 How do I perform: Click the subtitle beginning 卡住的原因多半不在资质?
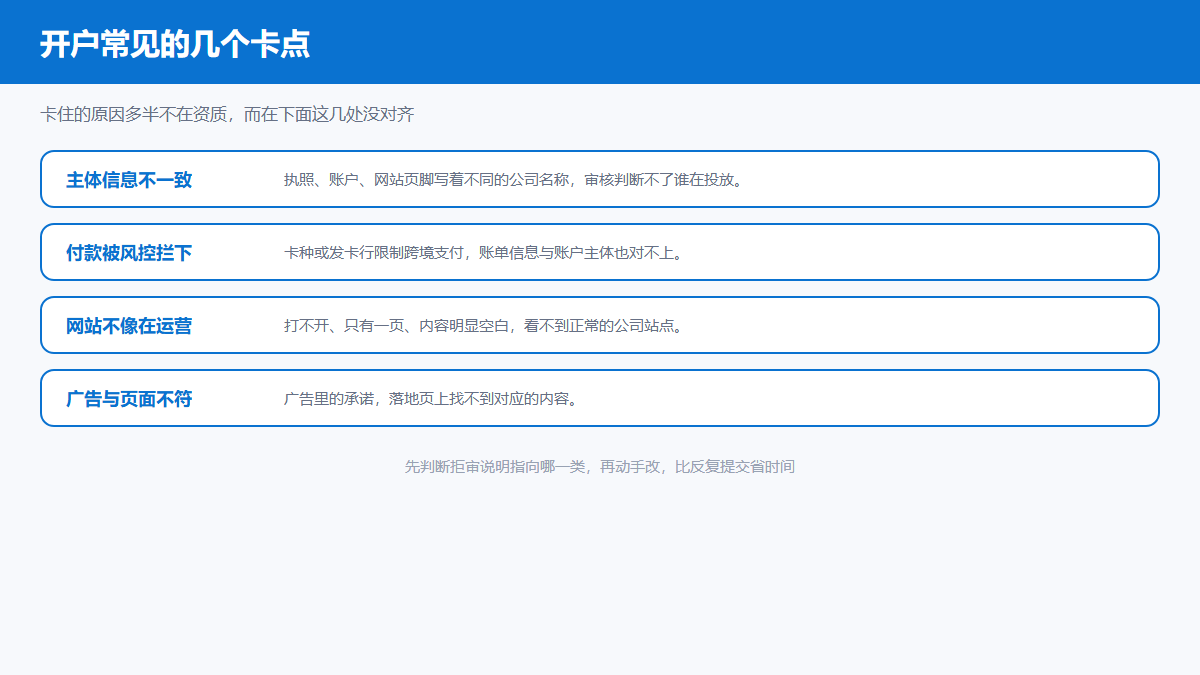tap(227, 114)
